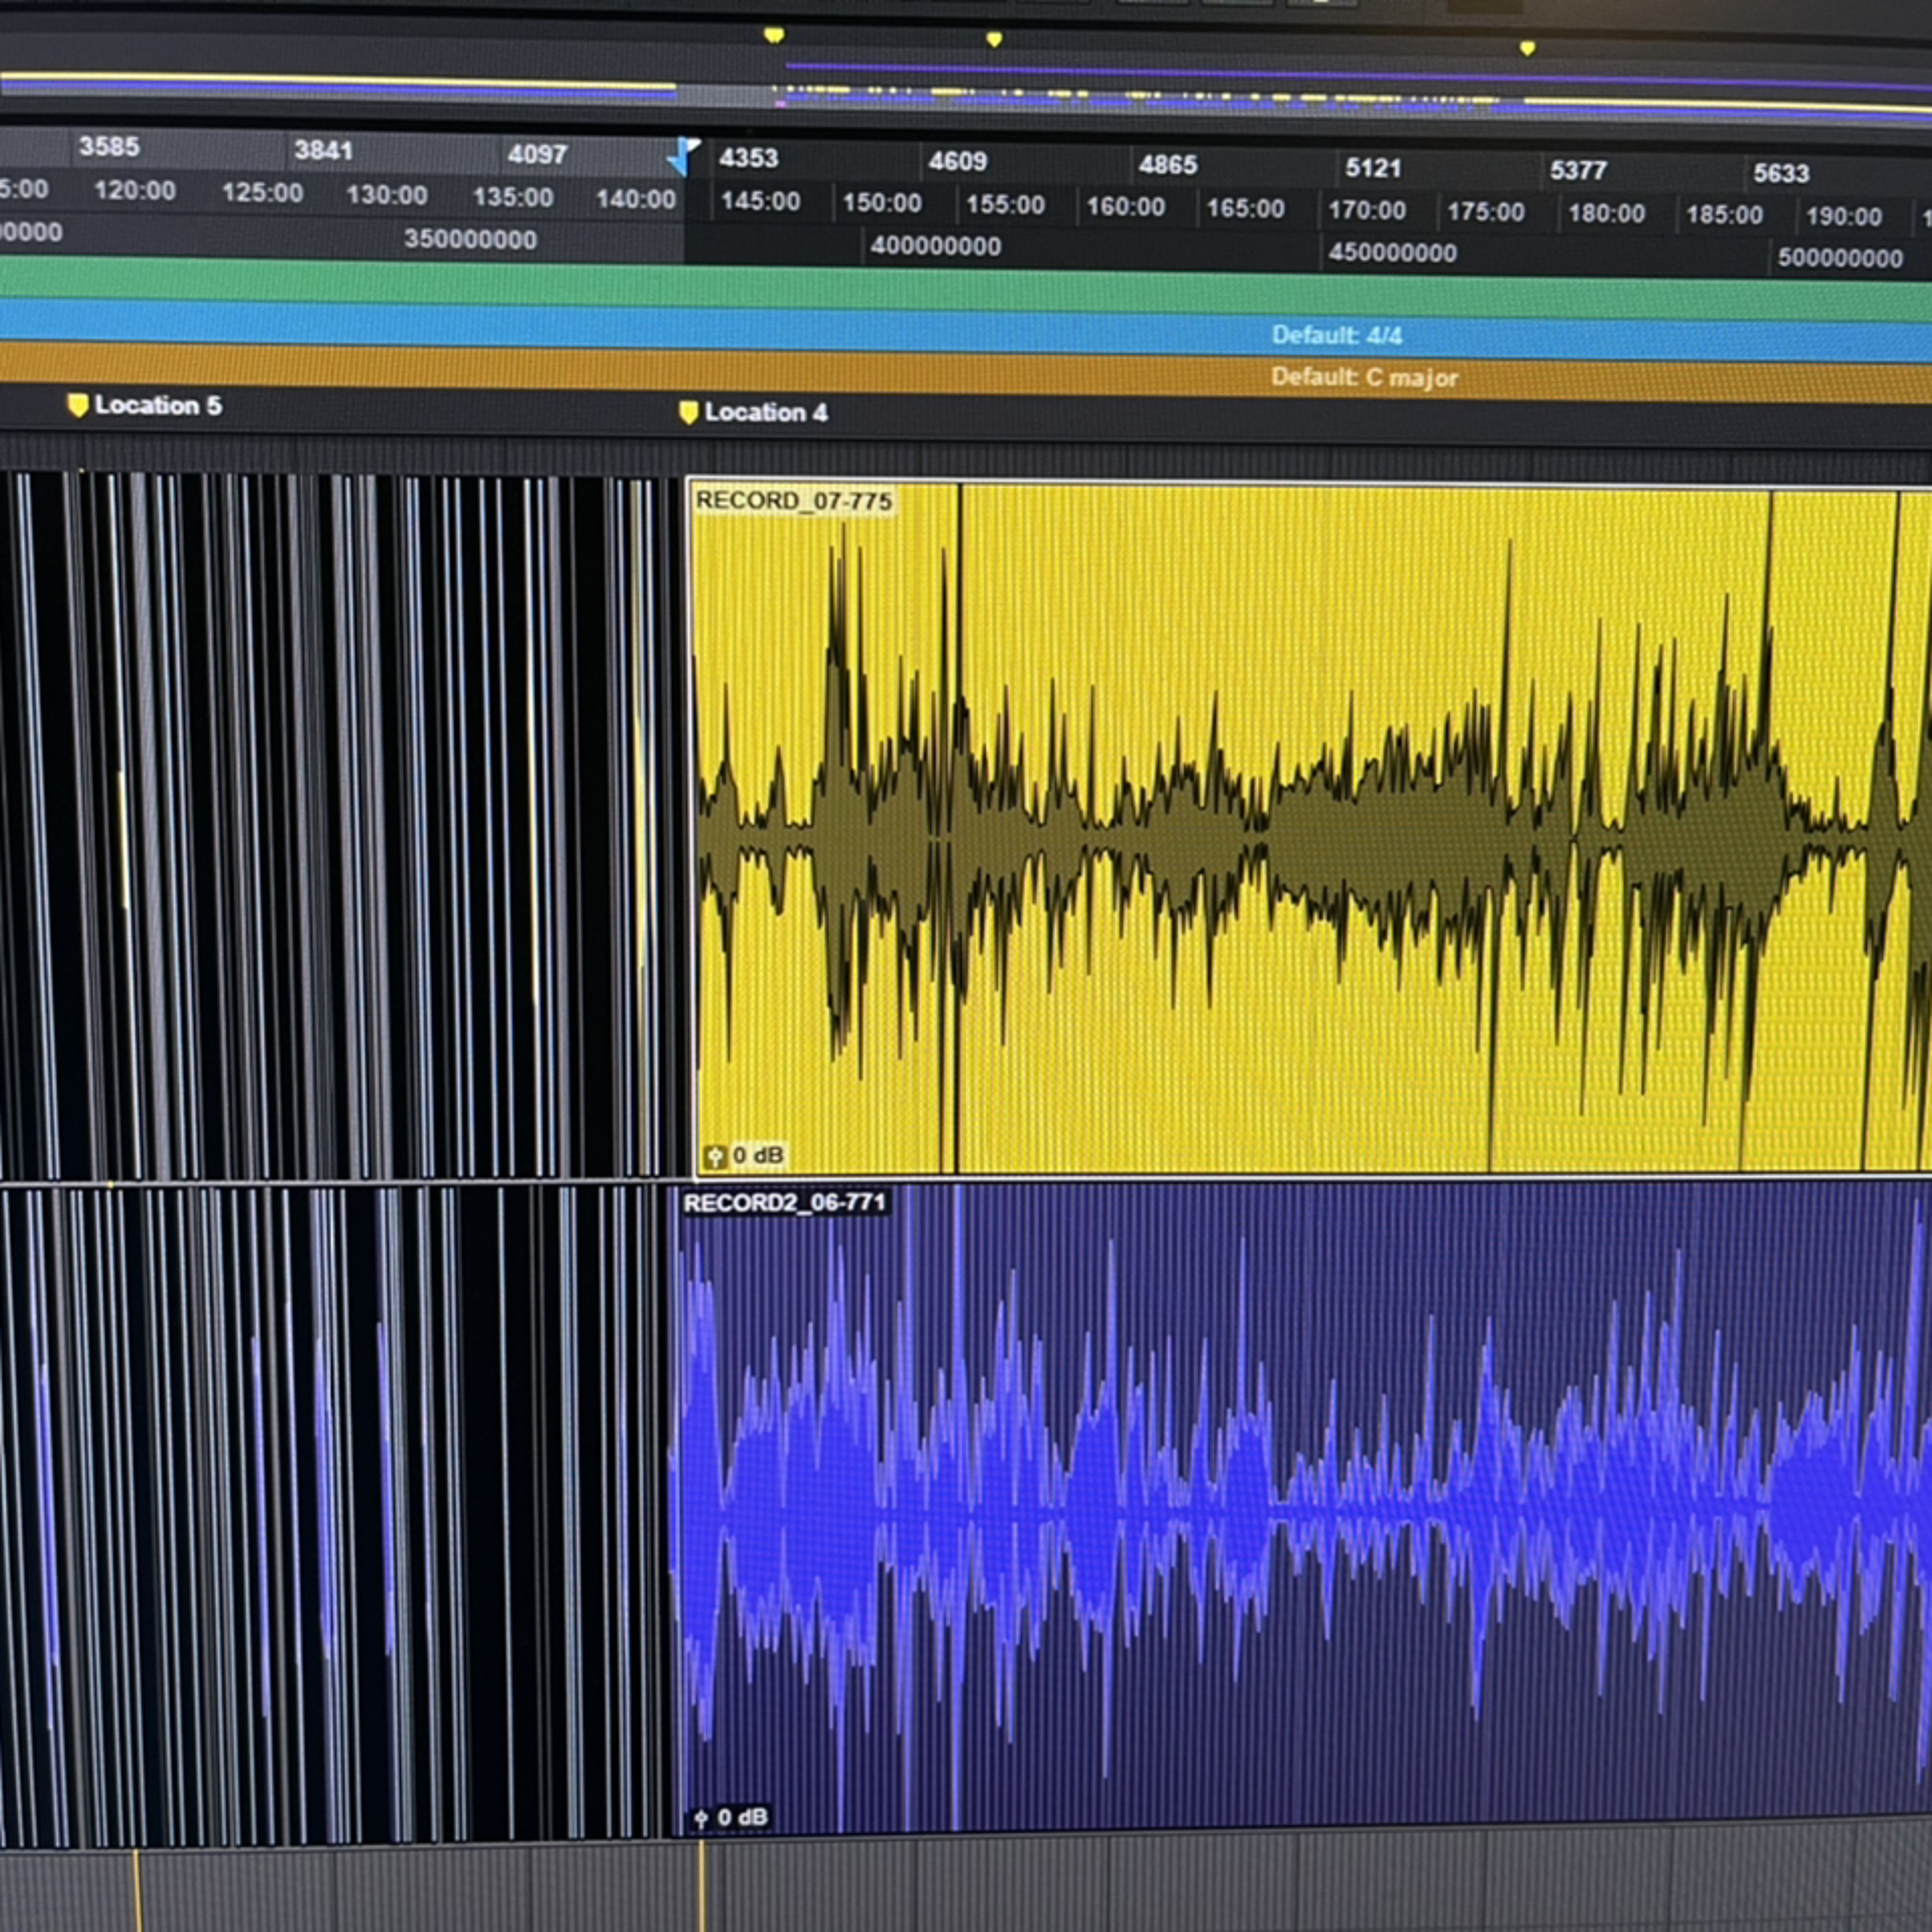
Task: Click bar 5633 in the bars ruler
Action: point(1781,174)
